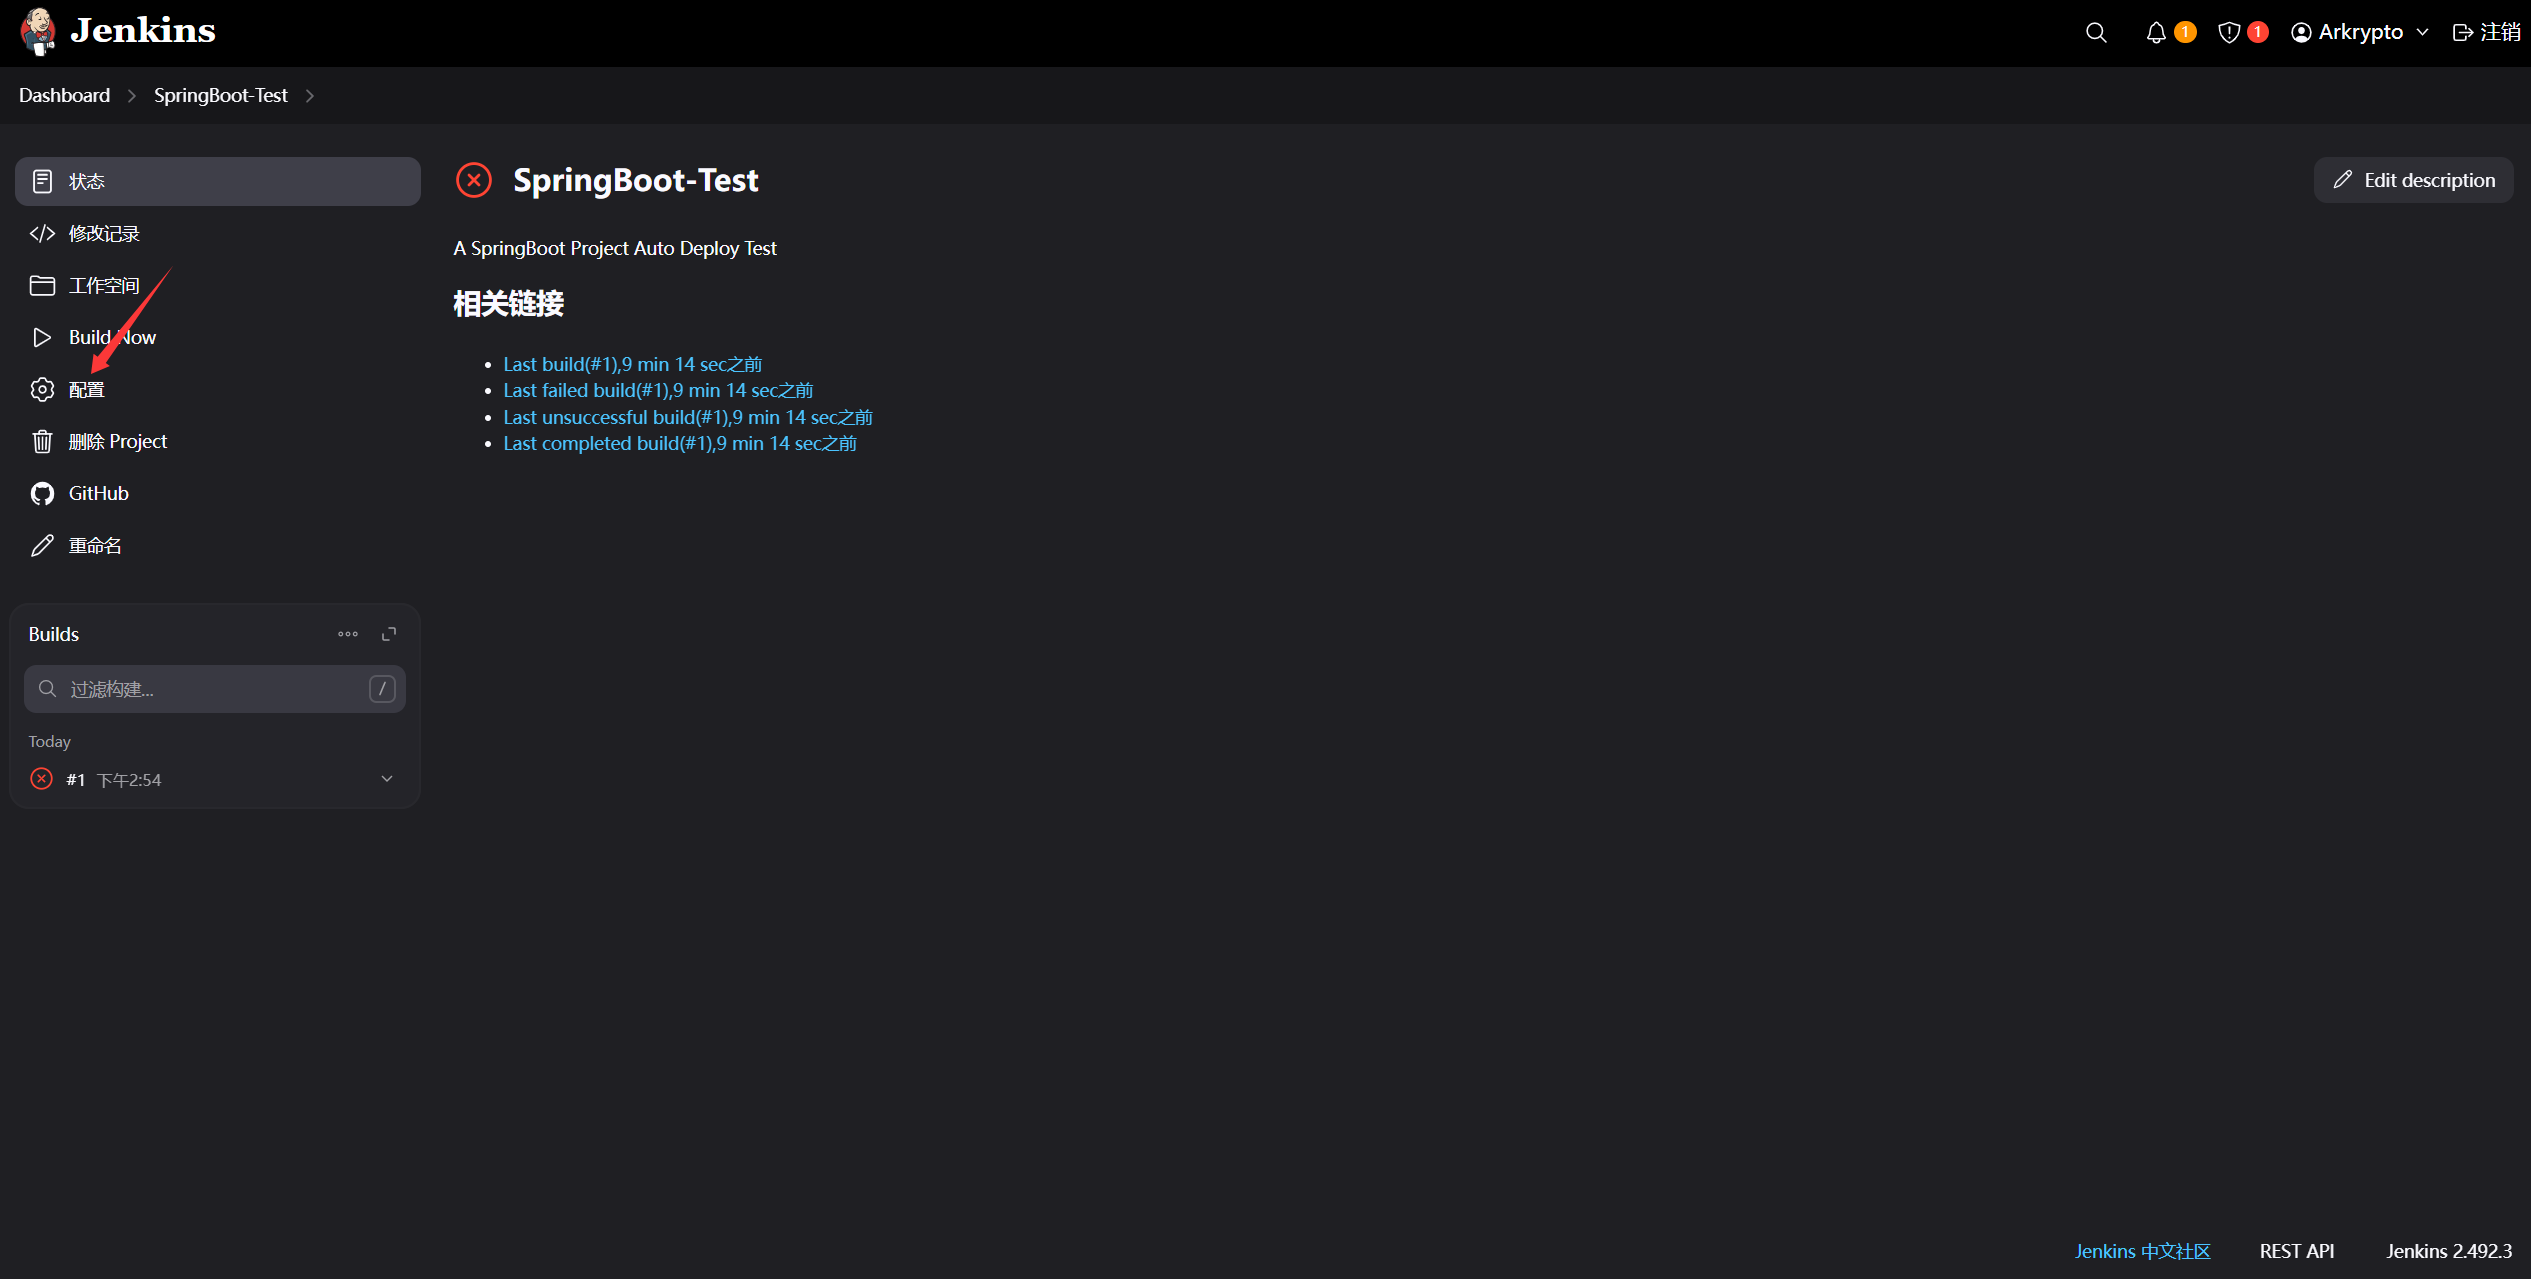Click Edit description button

[x=2413, y=180]
